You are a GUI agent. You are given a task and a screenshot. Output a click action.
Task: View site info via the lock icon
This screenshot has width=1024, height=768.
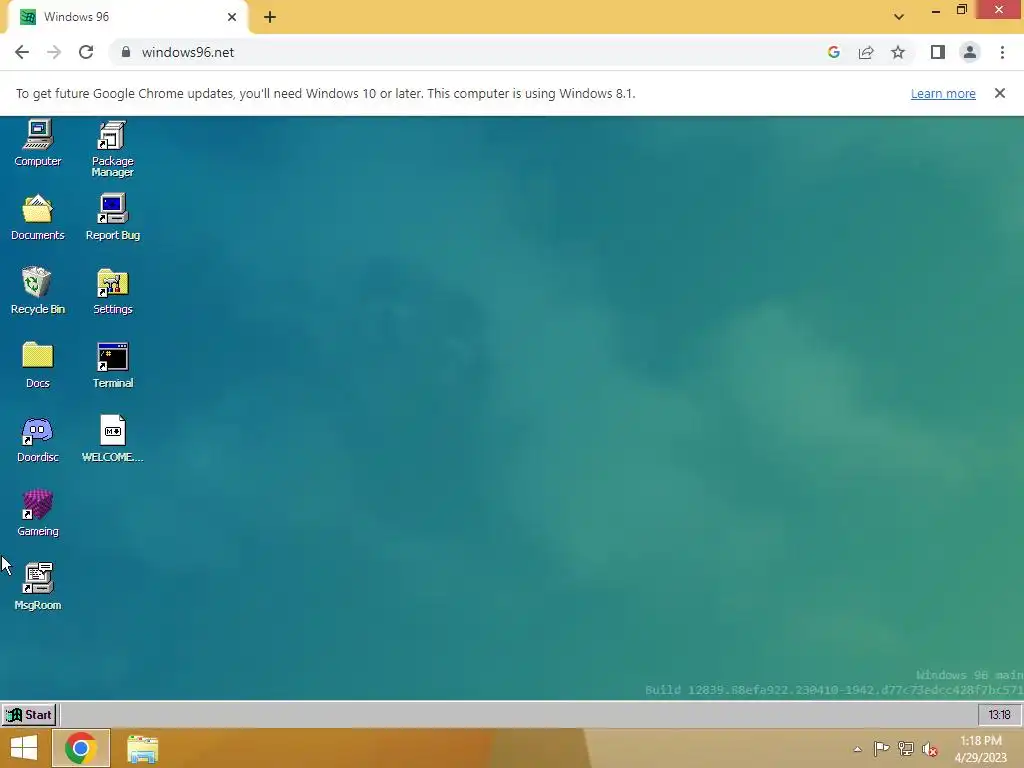click(126, 52)
